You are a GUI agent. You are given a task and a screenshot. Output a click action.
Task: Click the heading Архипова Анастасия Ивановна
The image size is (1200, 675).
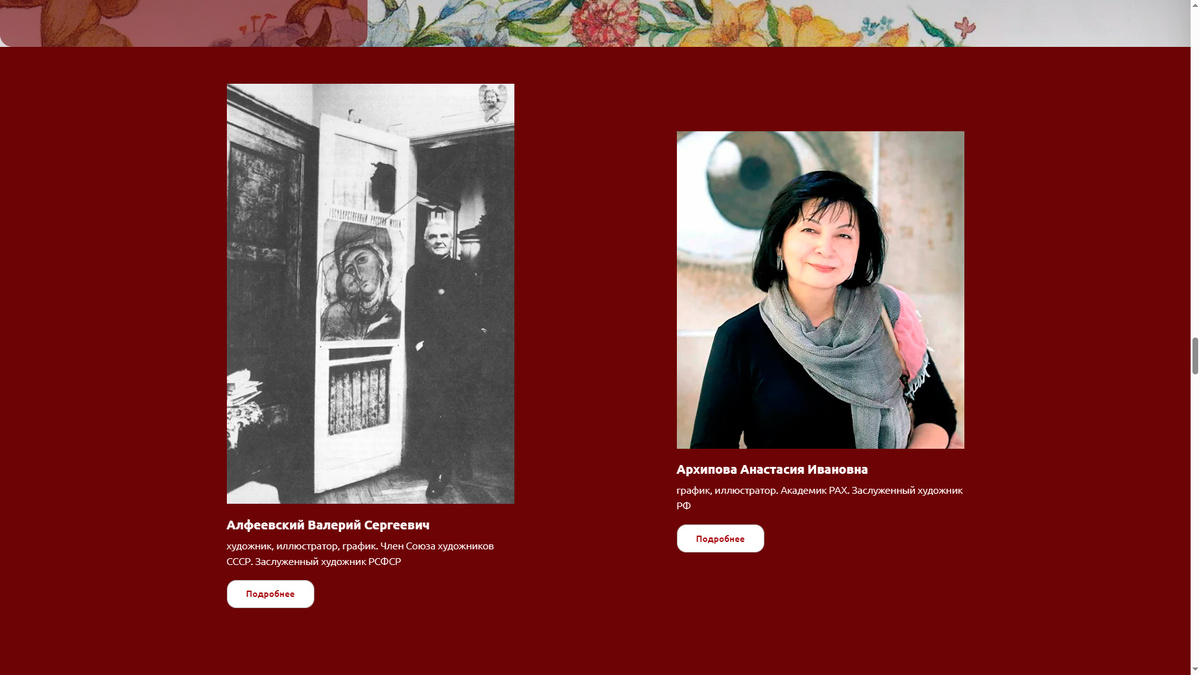(772, 469)
